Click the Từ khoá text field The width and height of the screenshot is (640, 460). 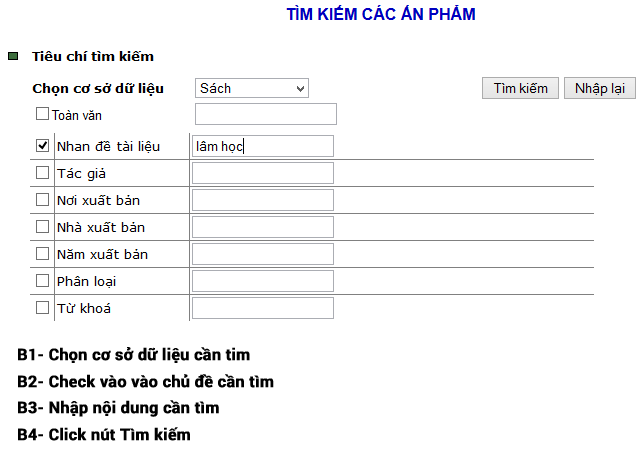pyautogui.click(x=262, y=308)
